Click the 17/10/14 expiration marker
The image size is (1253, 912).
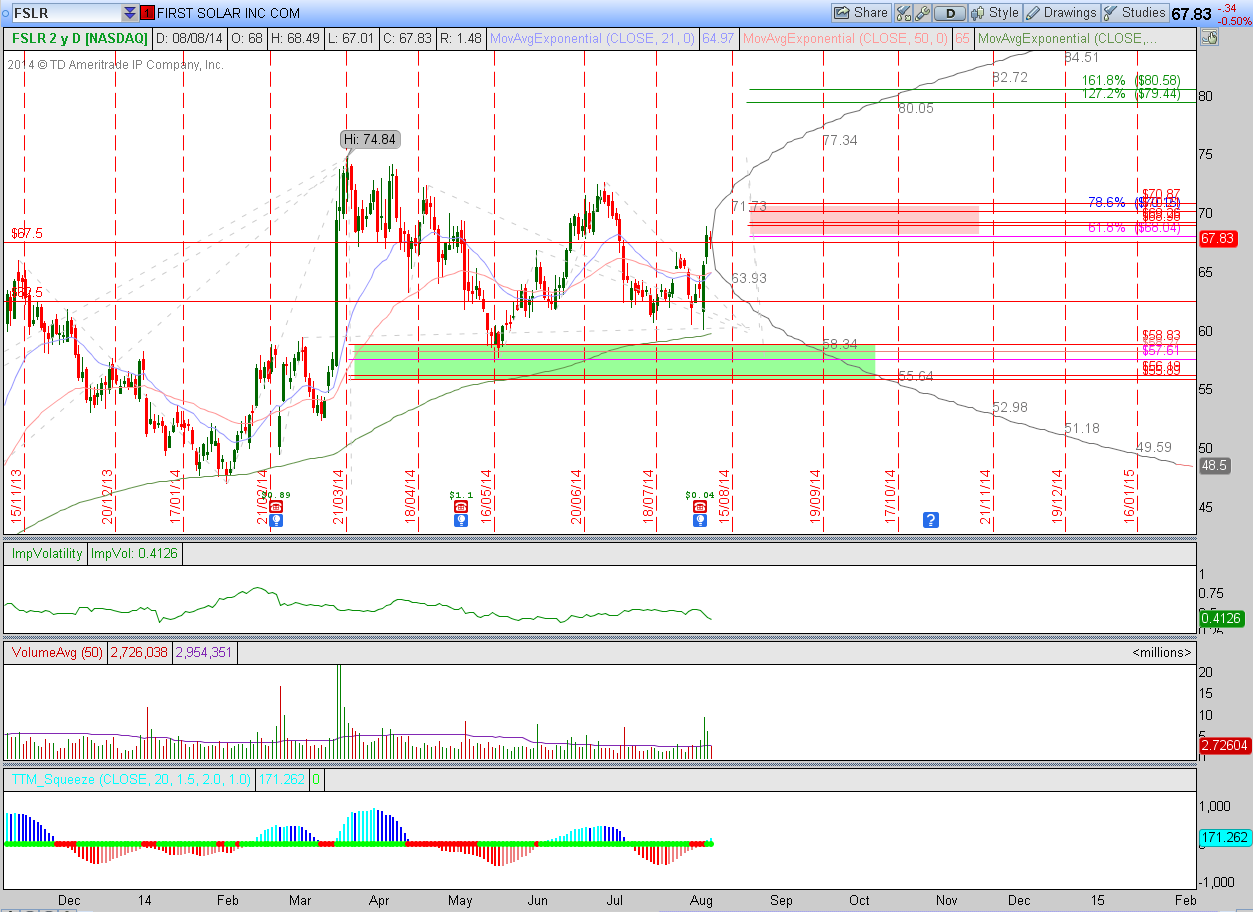tap(889, 497)
